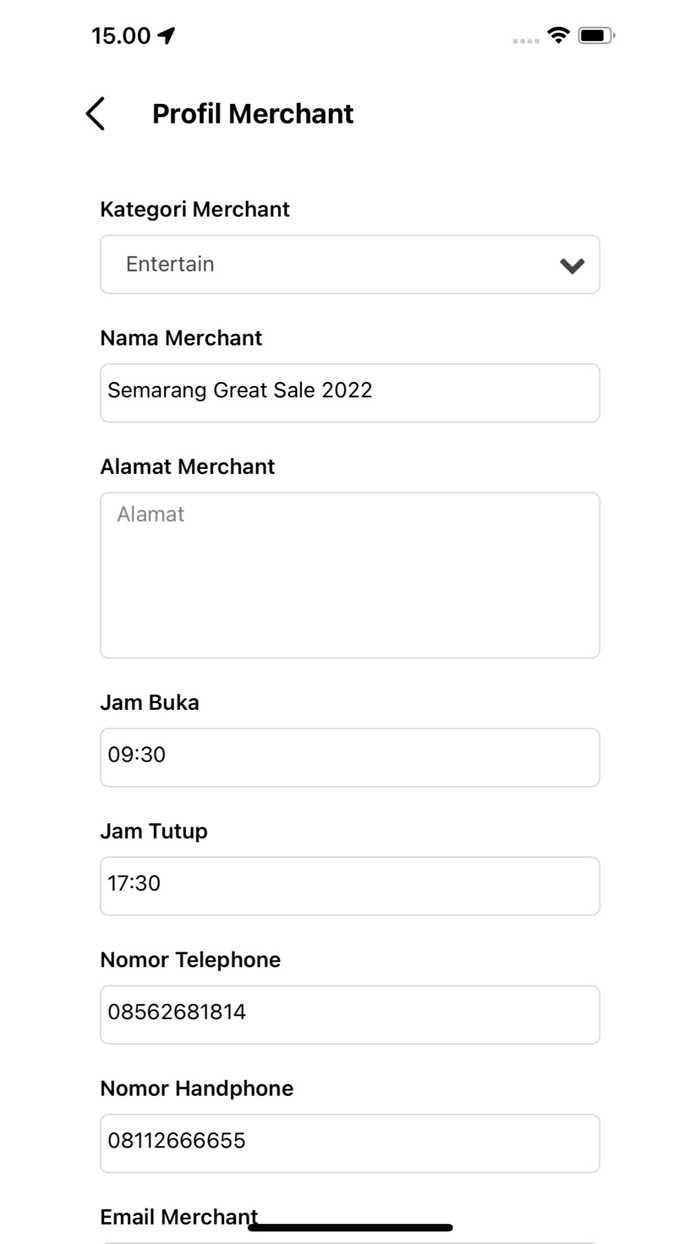Select the Jam Buka field showing 09:30
Image resolution: width=700 pixels, height=1244 pixels.
pos(349,757)
